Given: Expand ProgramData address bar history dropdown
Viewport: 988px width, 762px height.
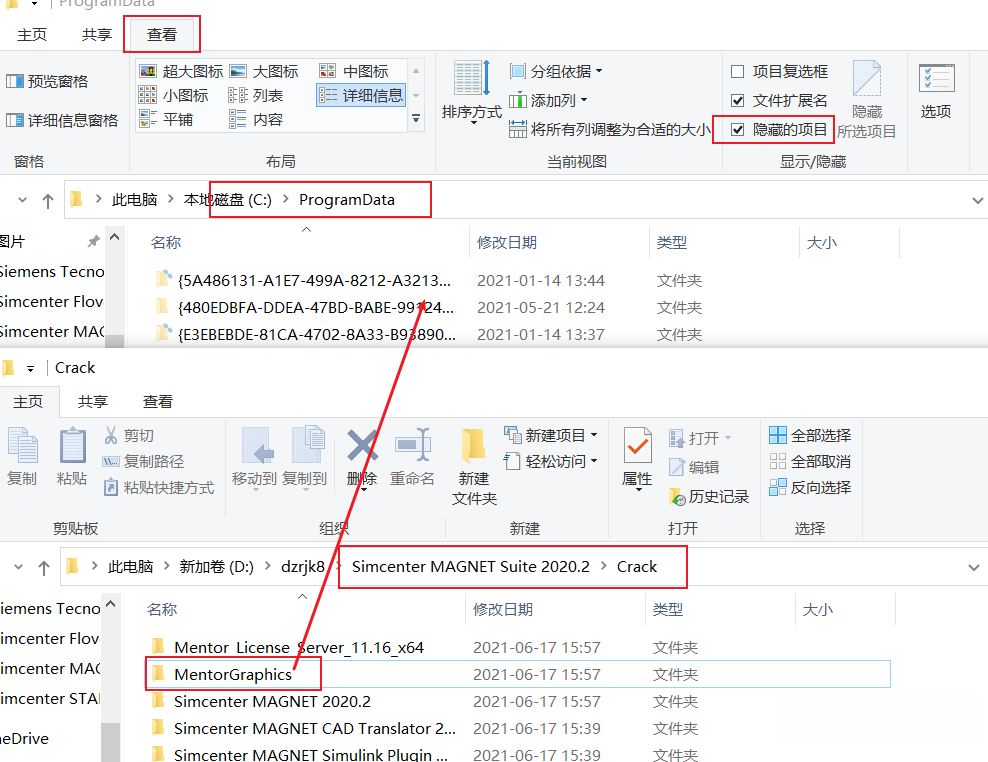Looking at the screenshot, I should (x=977, y=201).
